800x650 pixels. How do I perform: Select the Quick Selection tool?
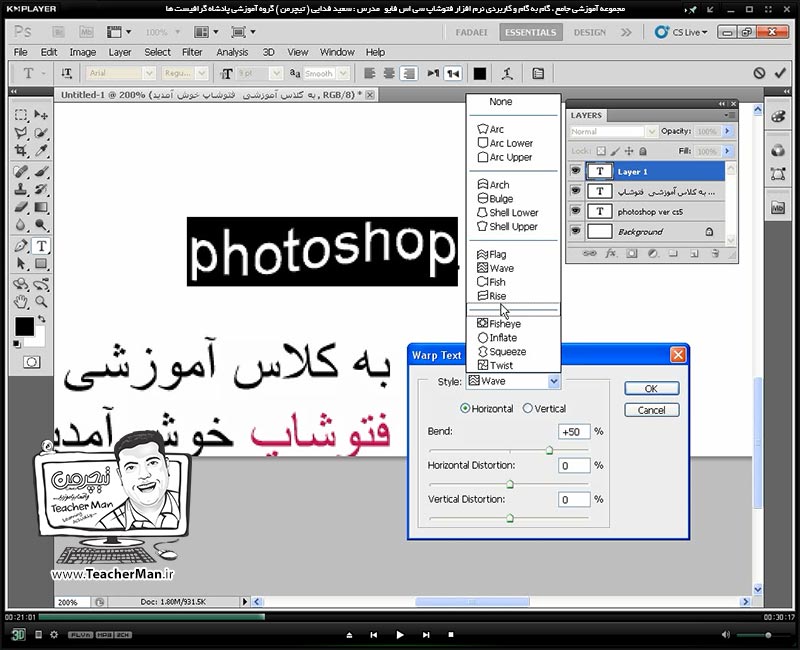pos(41,133)
